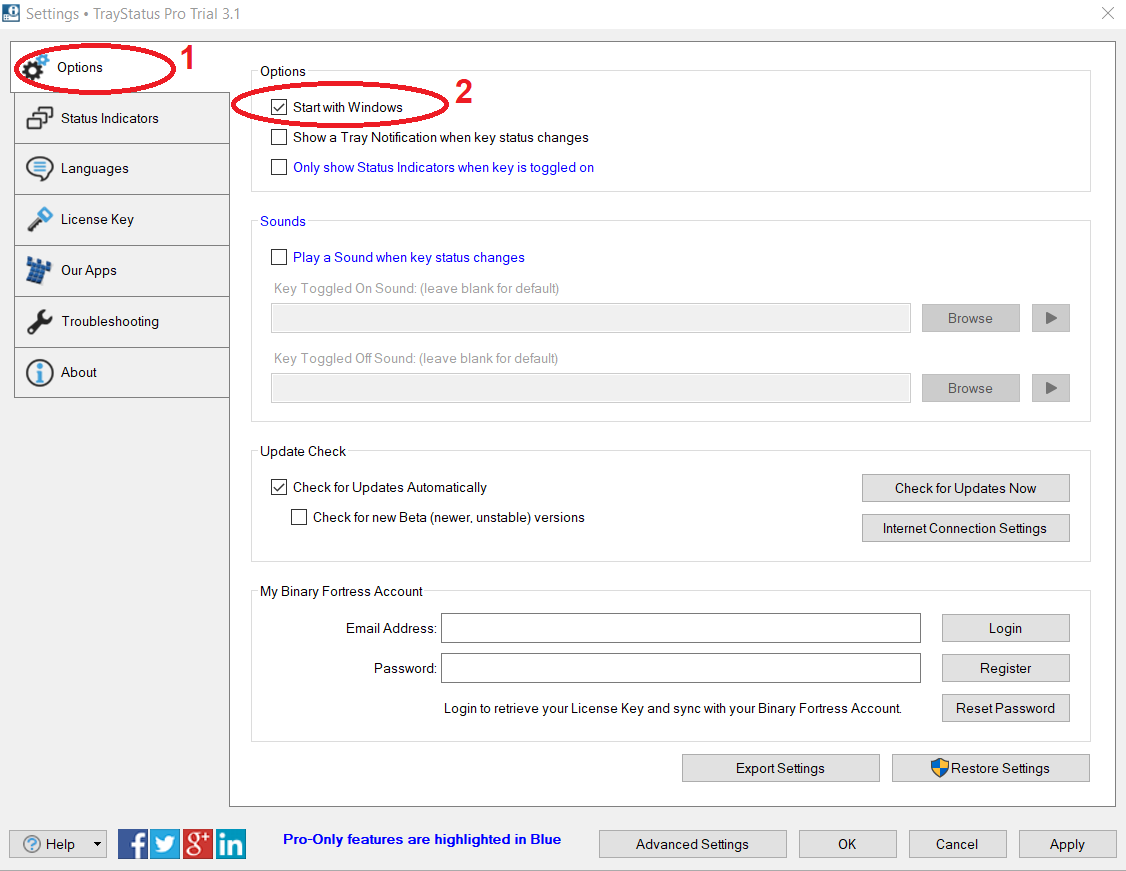Click the Our Apps grid icon
Viewport: 1126px width, 871px height.
pos(38,270)
